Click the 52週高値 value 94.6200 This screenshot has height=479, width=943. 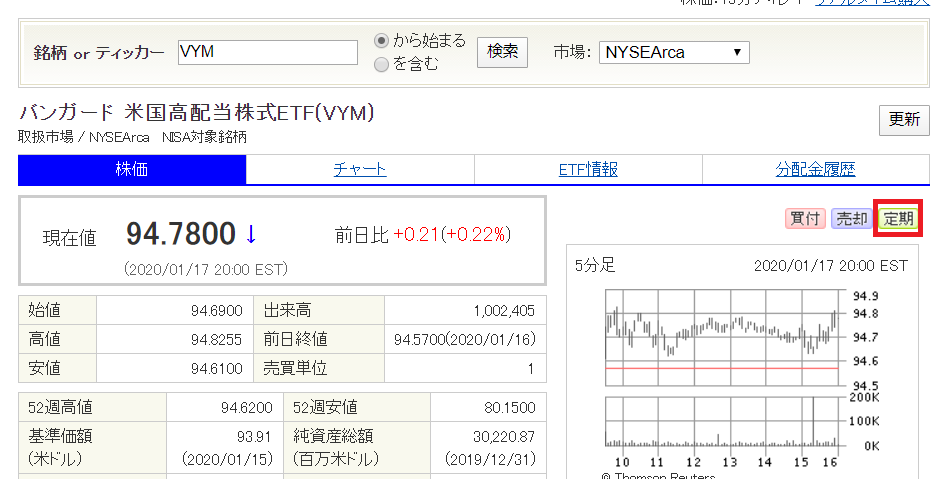click(247, 408)
